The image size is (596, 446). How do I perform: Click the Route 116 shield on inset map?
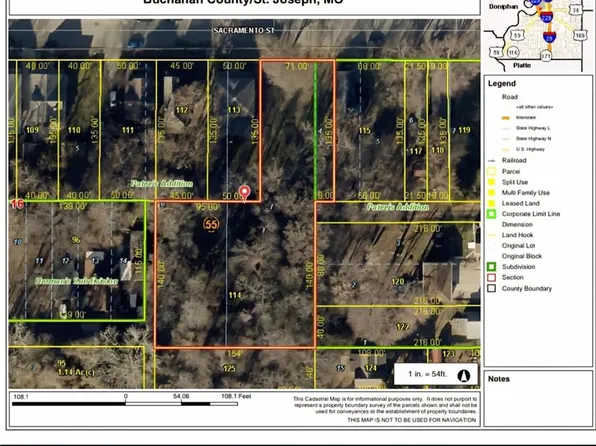512,52
